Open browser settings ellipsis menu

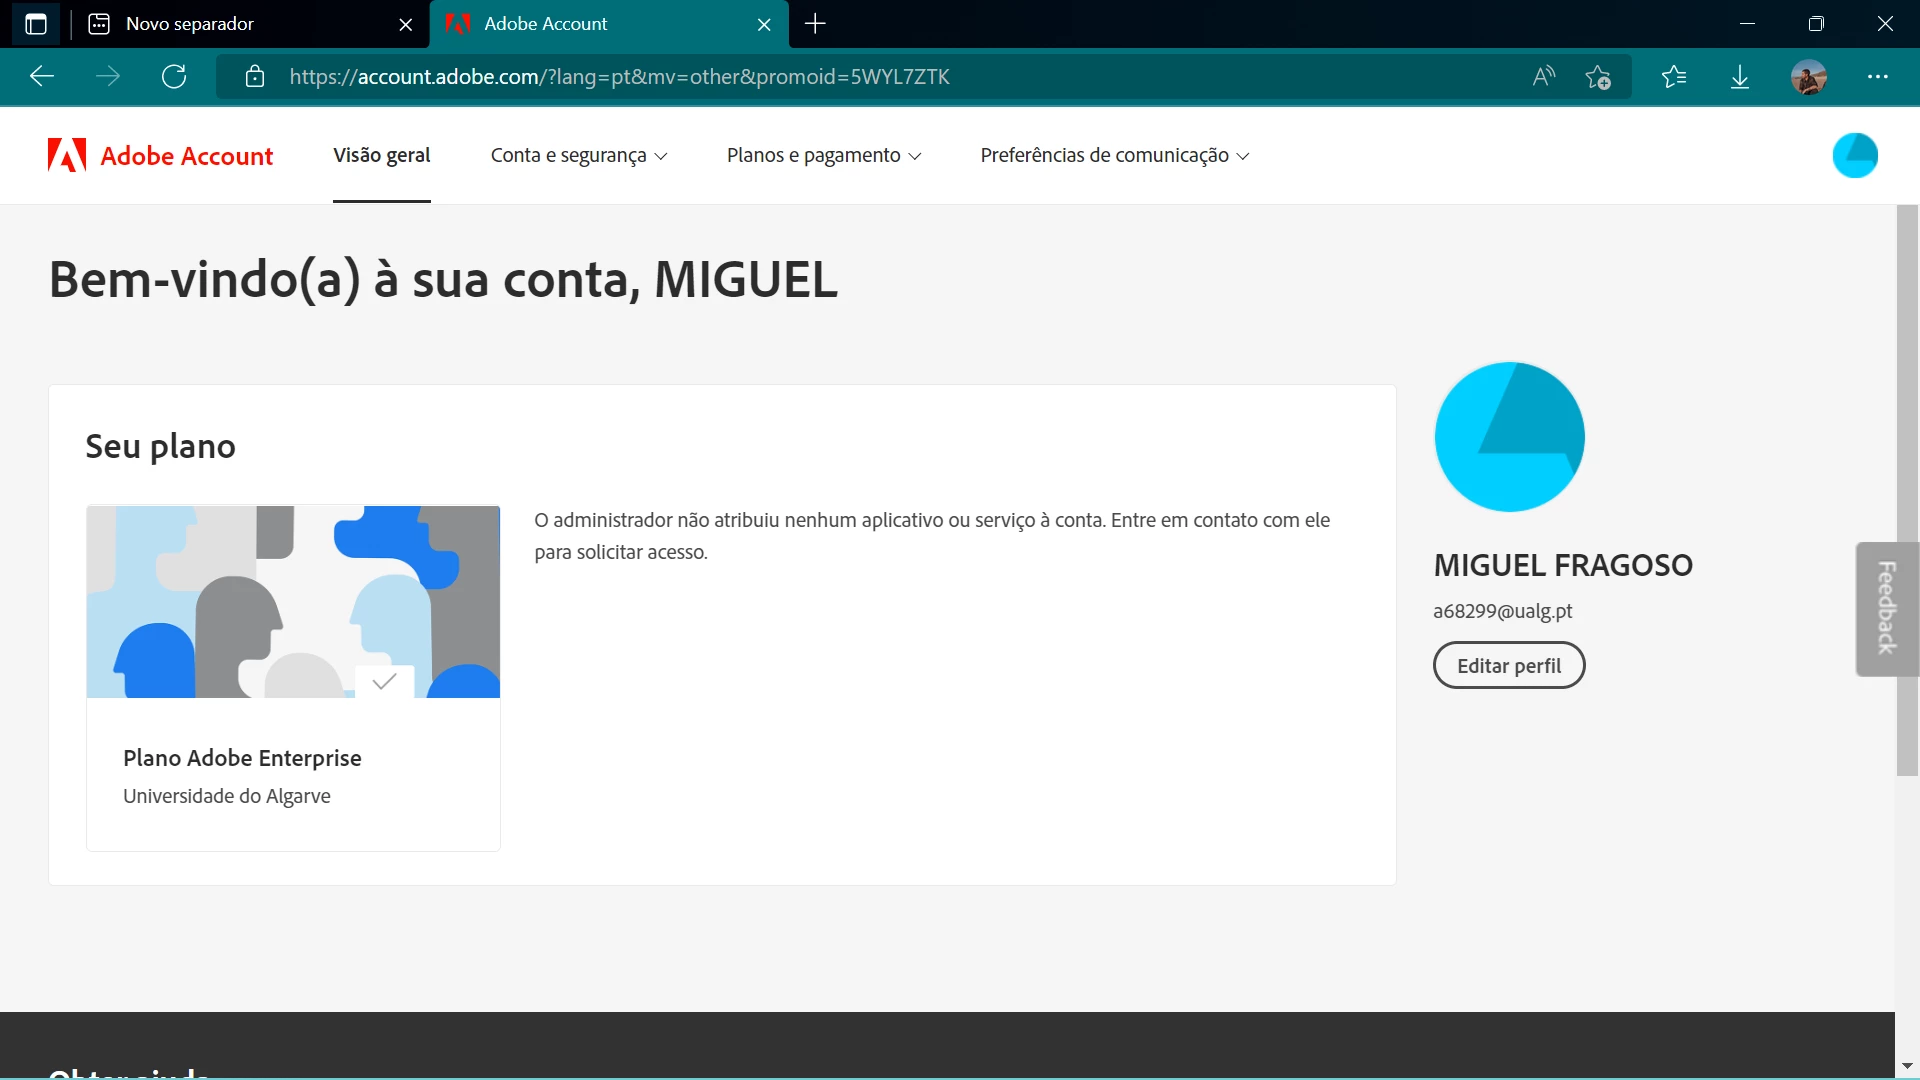point(1878,77)
